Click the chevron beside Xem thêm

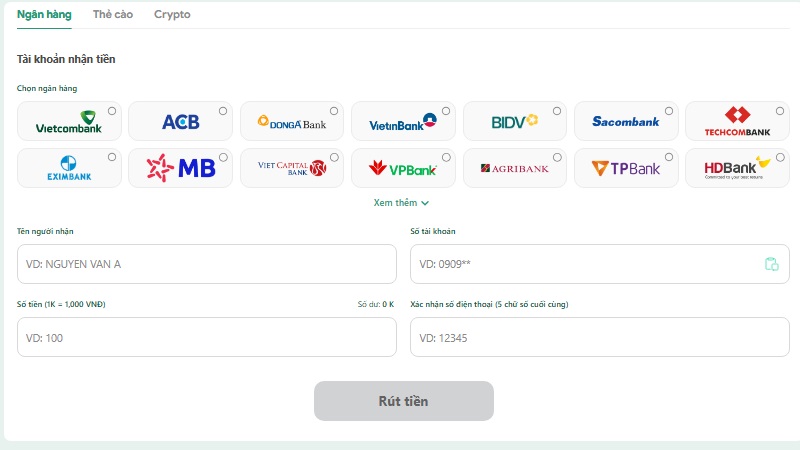(425, 203)
